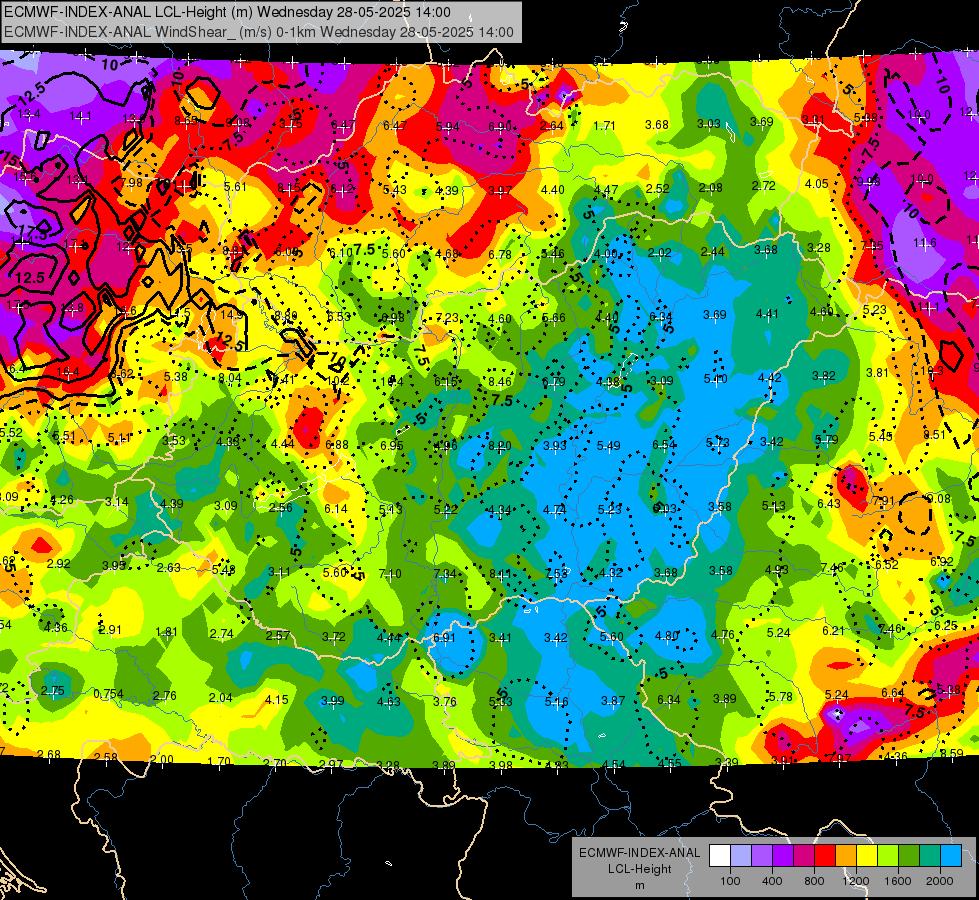Click the legend tick label 1600

[x=898, y=881]
